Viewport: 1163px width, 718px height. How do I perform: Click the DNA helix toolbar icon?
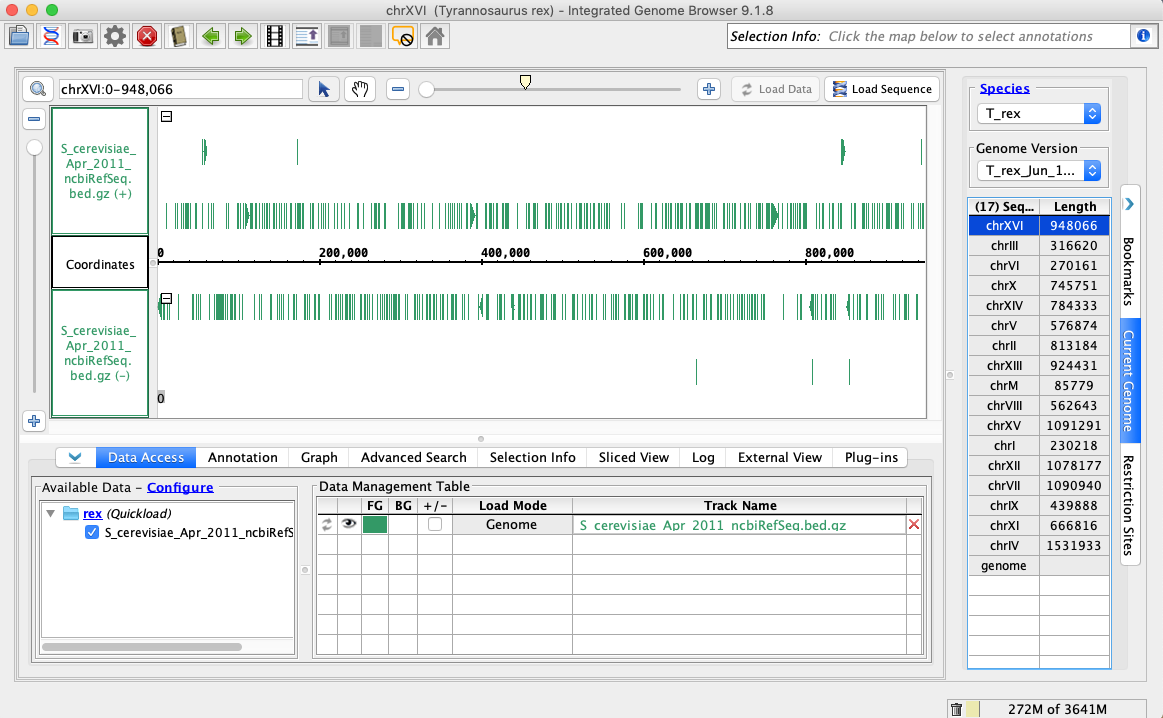click(50, 36)
